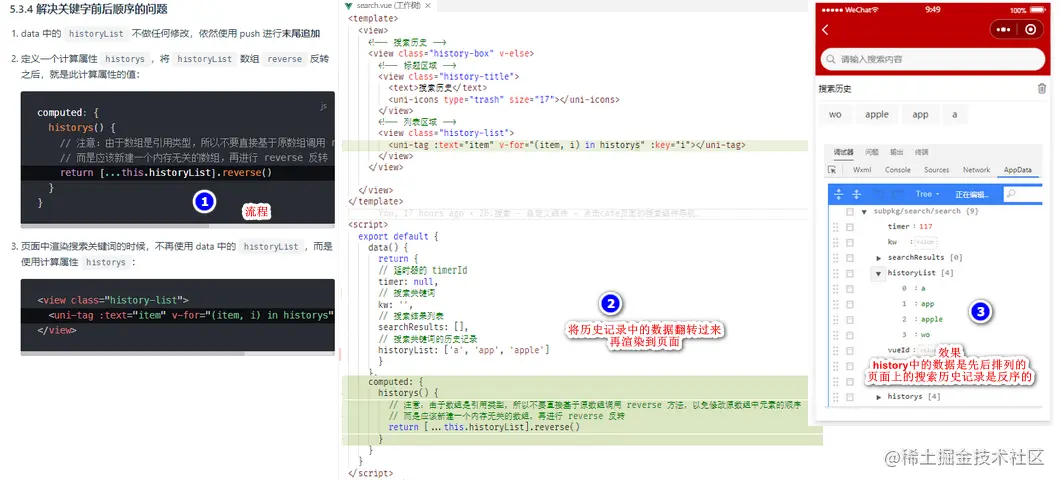Switch to the 输出 tab
The width and height of the screenshot is (1061, 484).
pos(897,152)
